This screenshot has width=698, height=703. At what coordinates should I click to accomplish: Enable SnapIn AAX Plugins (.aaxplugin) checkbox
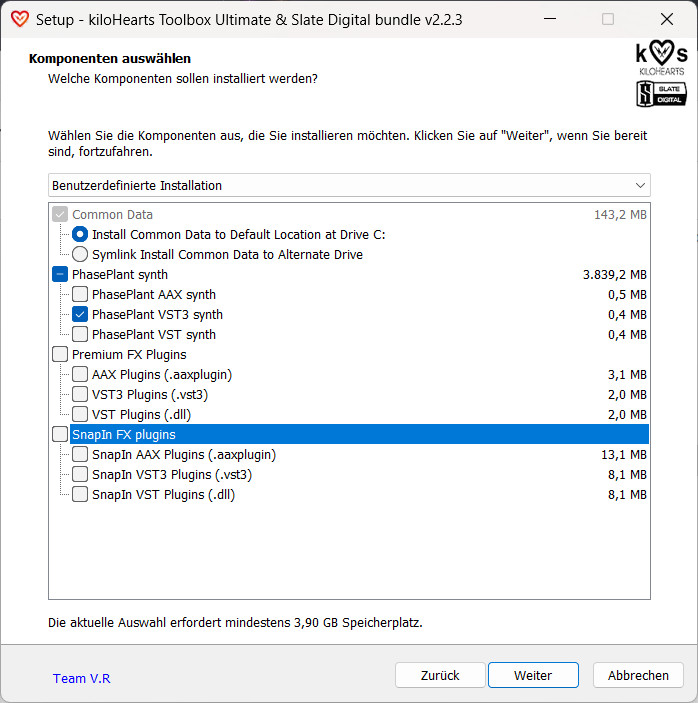[80, 455]
